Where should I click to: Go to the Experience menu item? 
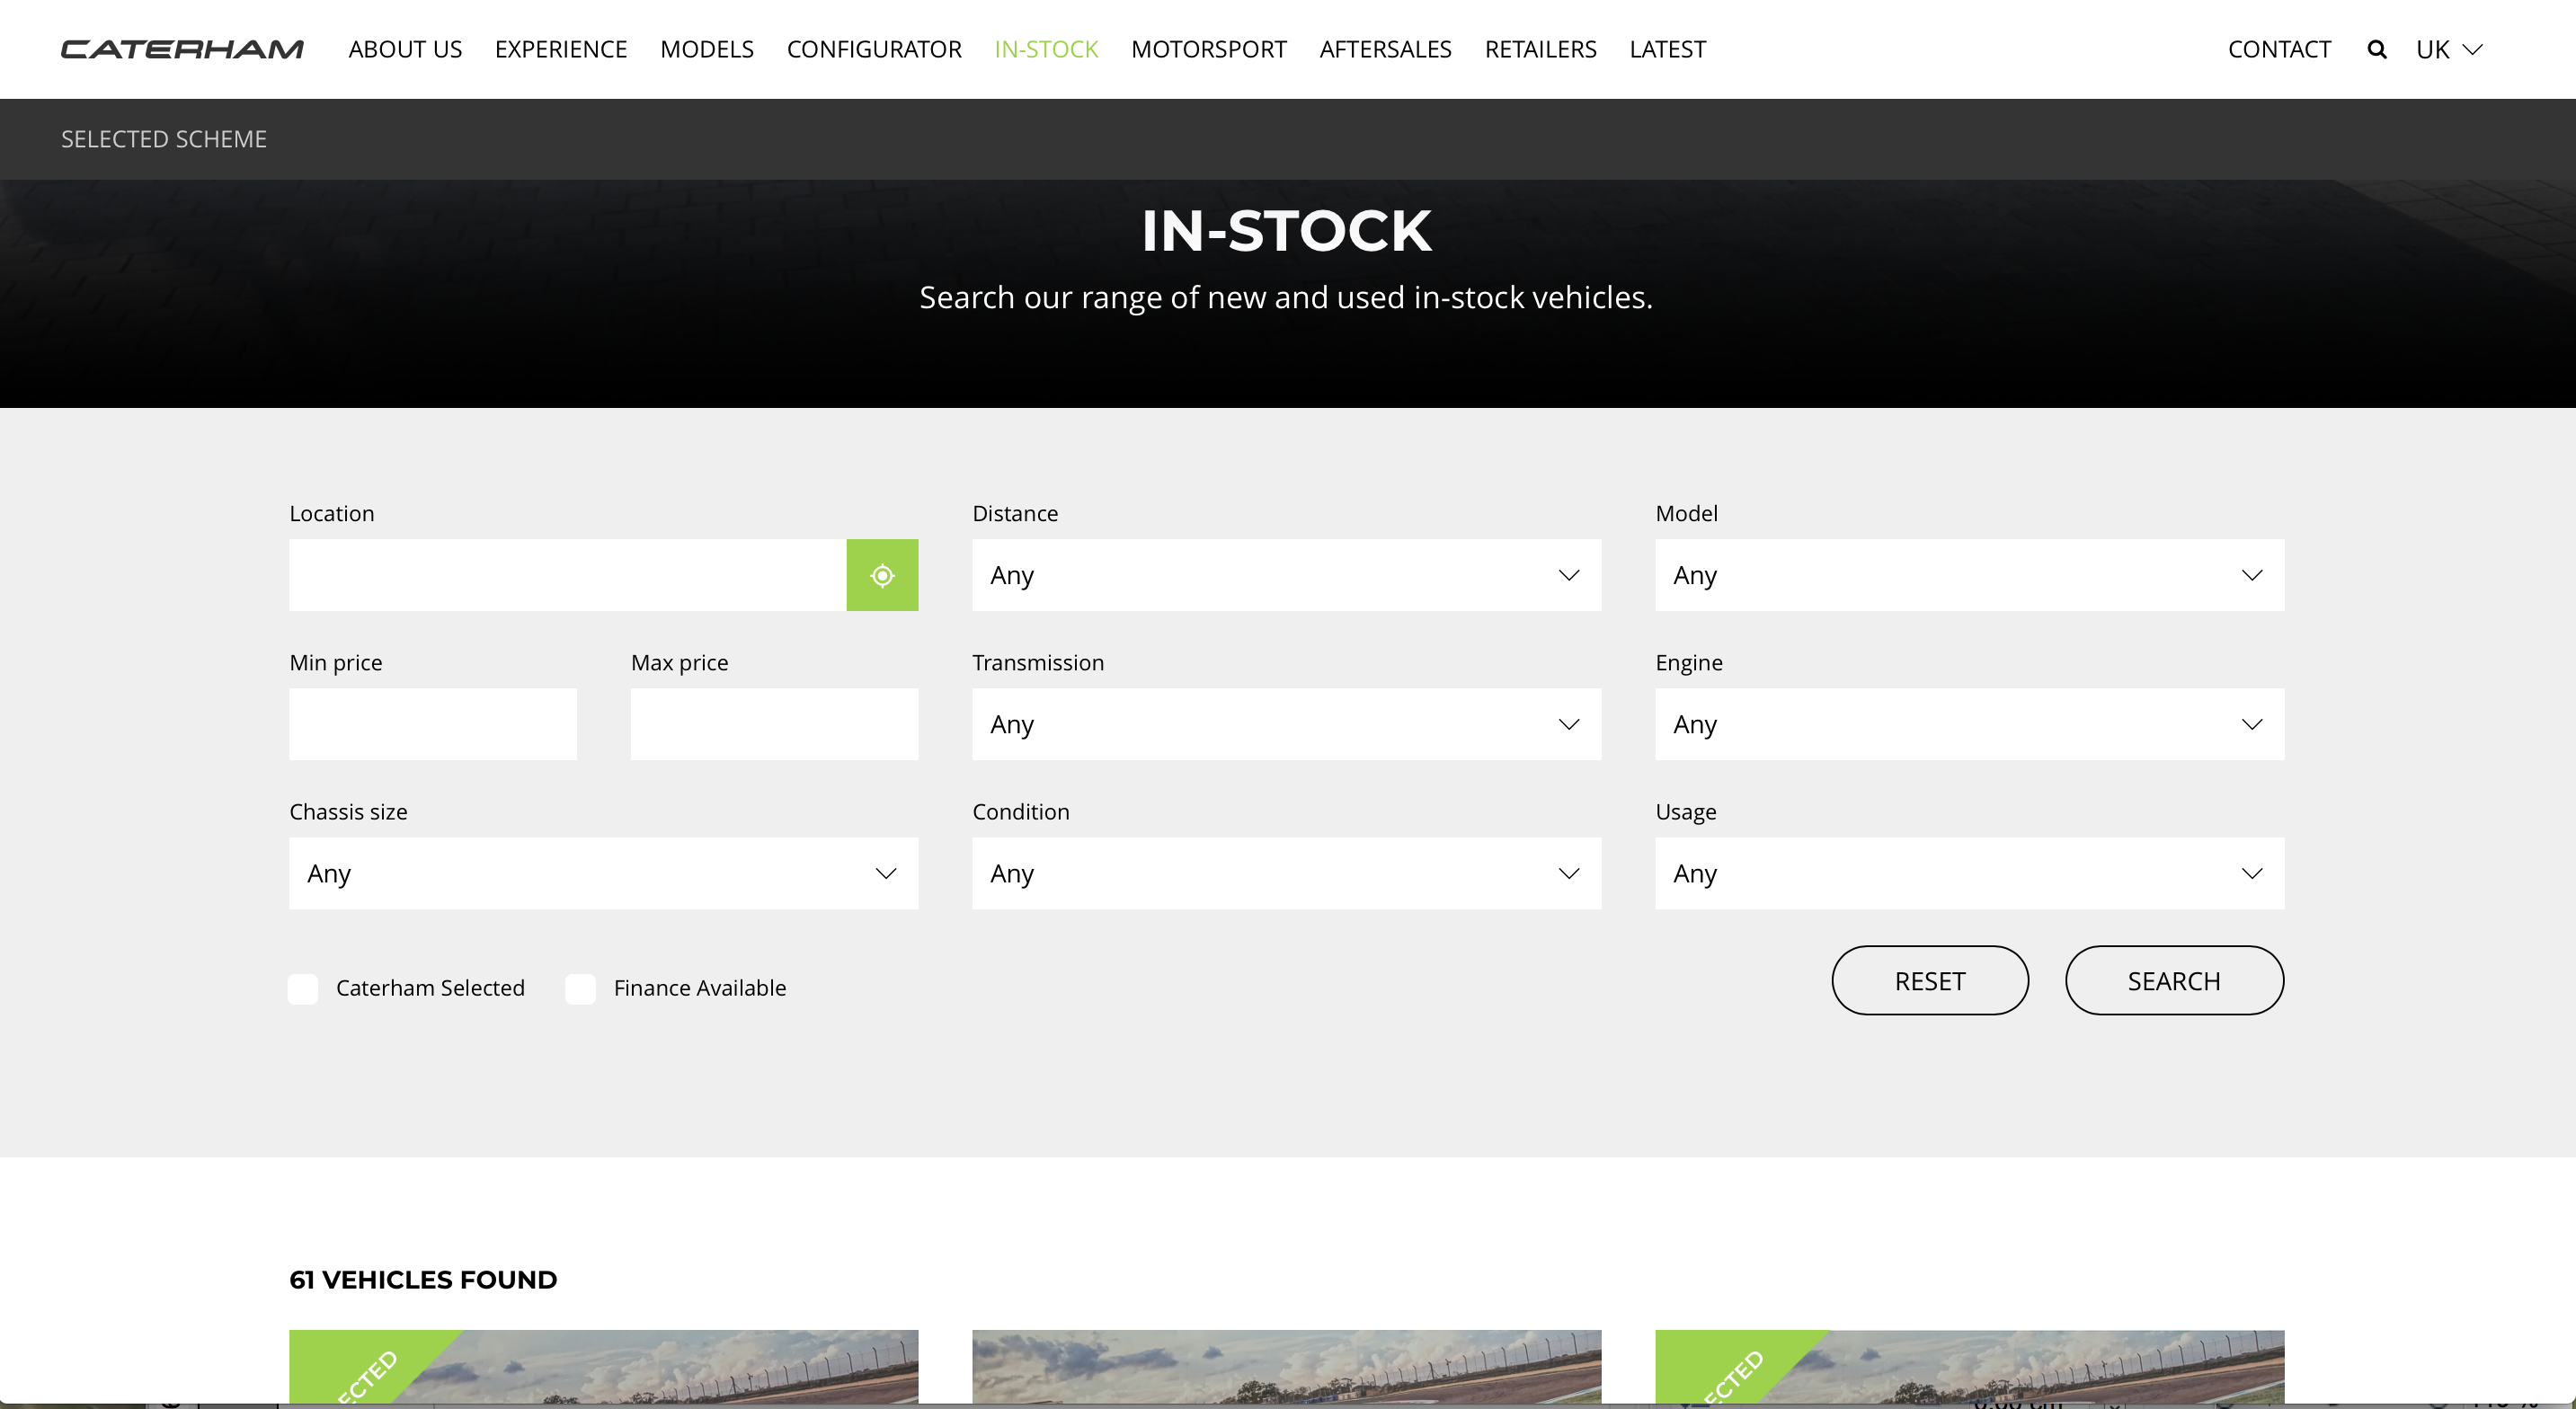click(561, 49)
